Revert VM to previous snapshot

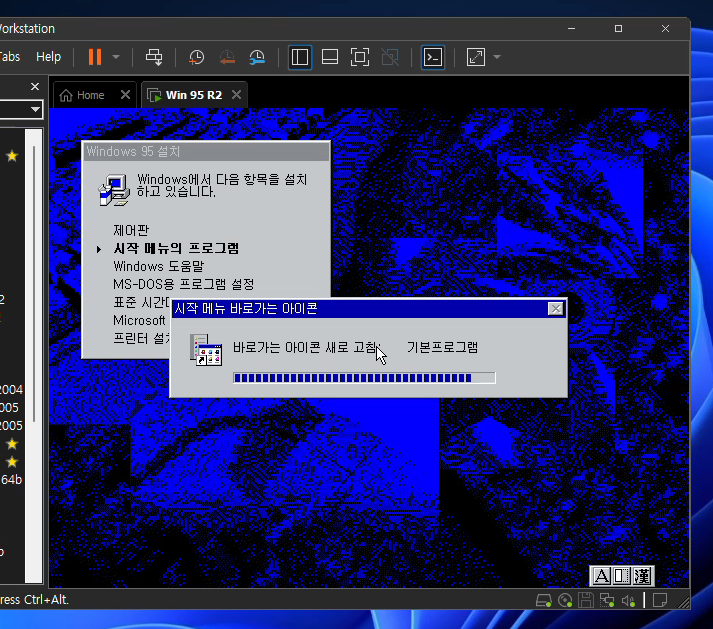click(227, 57)
